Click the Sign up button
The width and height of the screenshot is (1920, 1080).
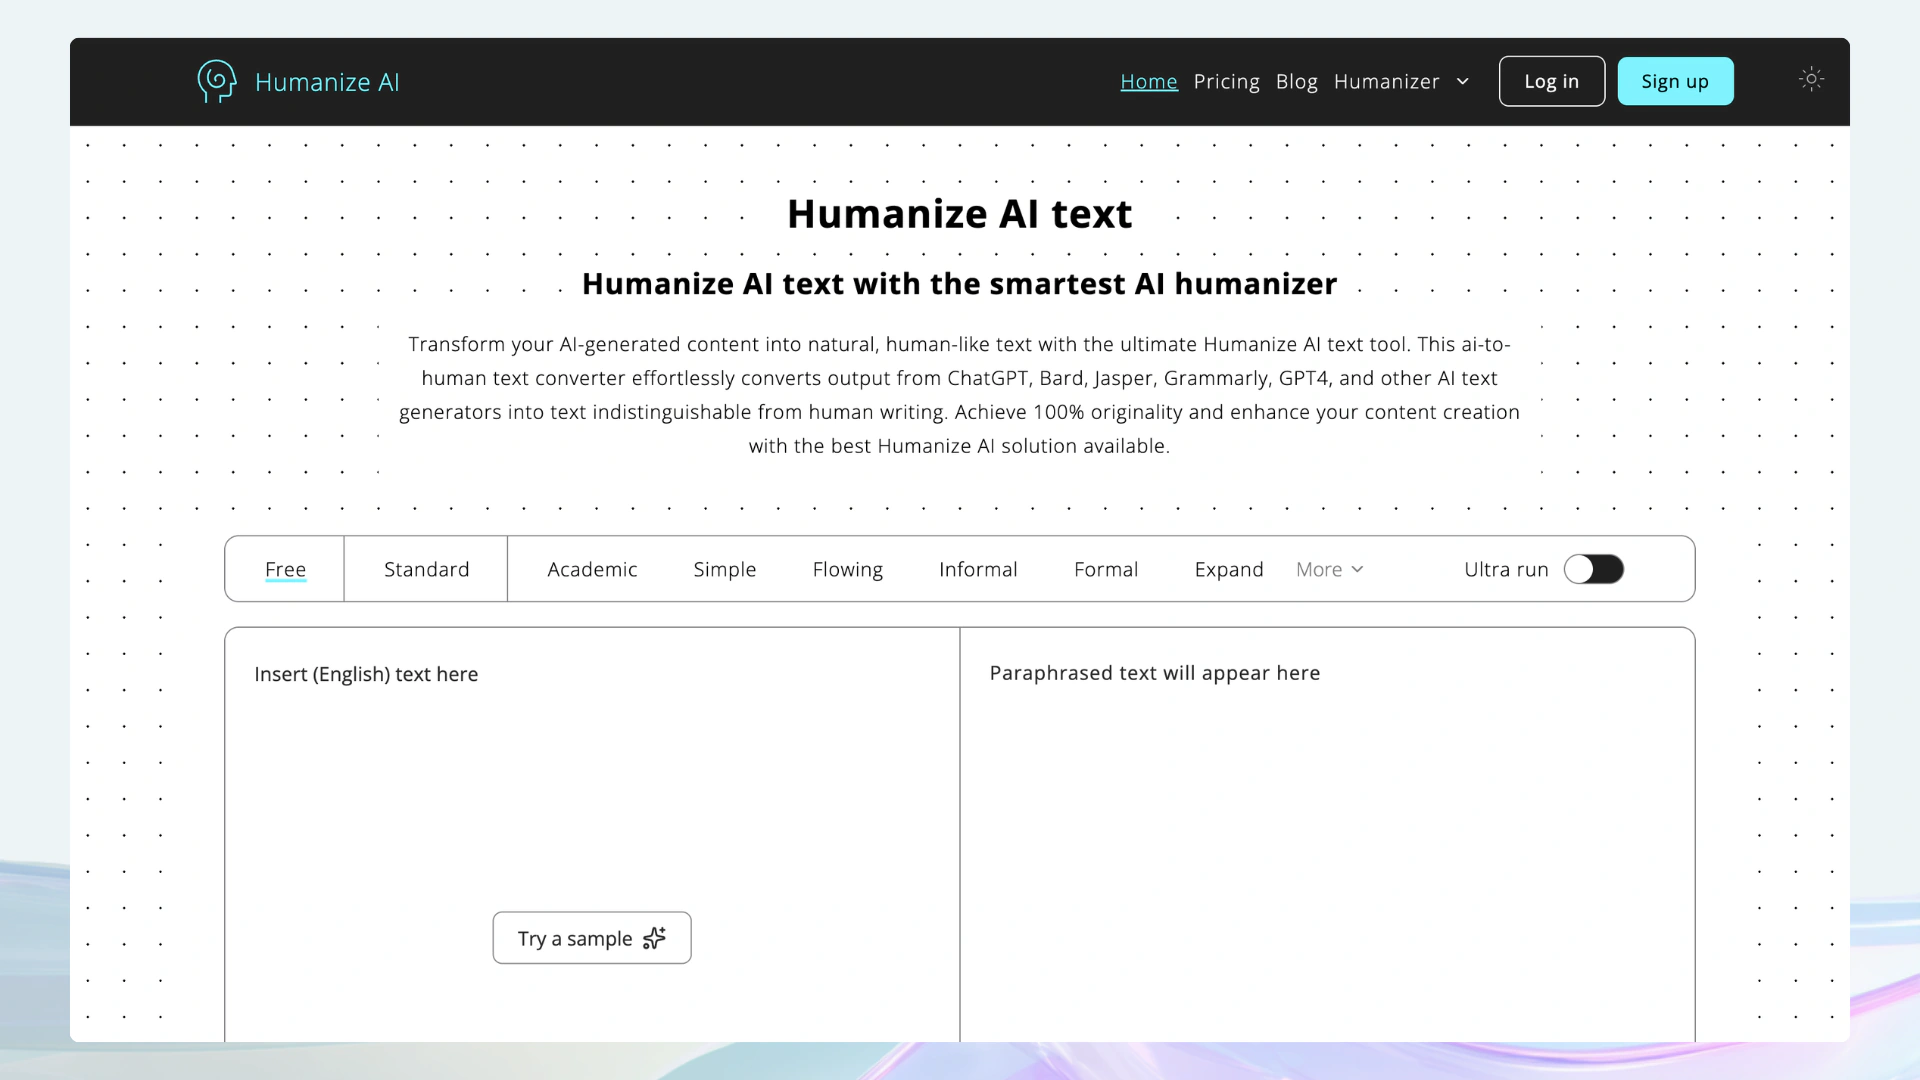(x=1675, y=81)
